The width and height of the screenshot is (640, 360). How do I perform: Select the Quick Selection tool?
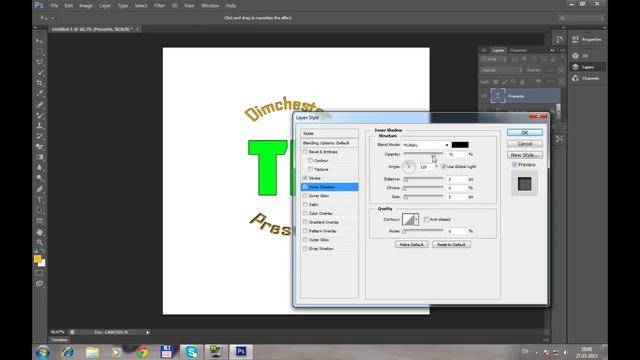pos(40,73)
